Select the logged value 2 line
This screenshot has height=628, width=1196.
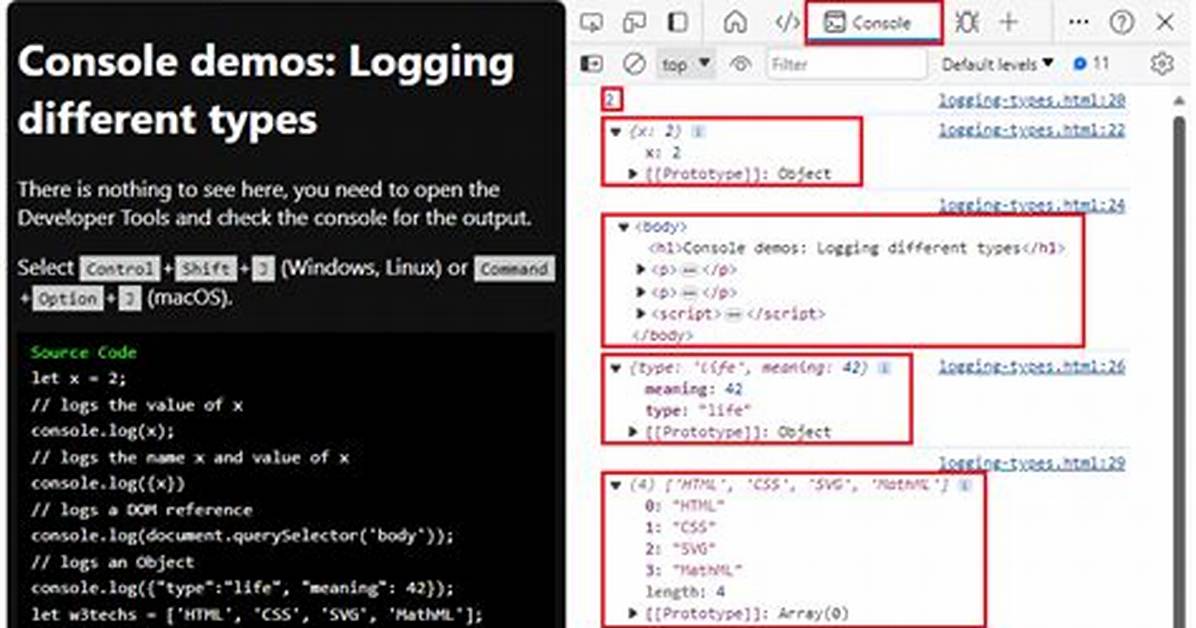610,100
